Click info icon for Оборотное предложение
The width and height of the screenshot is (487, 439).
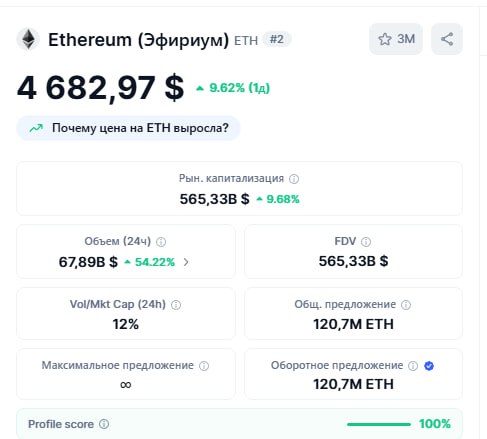[413, 366]
